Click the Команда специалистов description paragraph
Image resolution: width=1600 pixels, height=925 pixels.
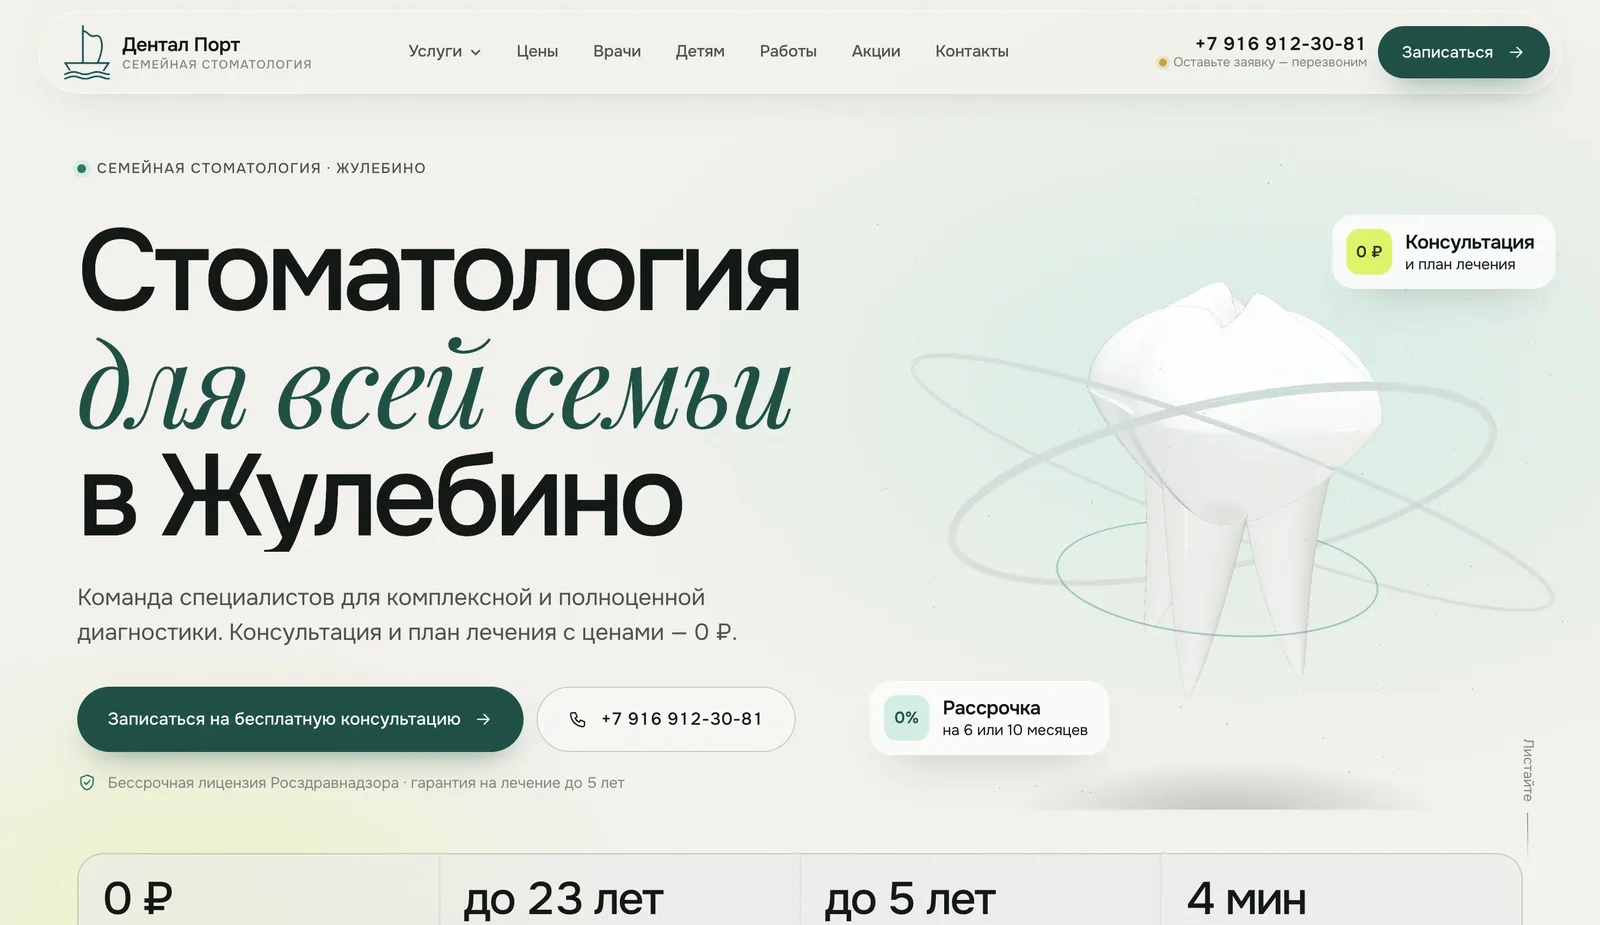point(407,615)
